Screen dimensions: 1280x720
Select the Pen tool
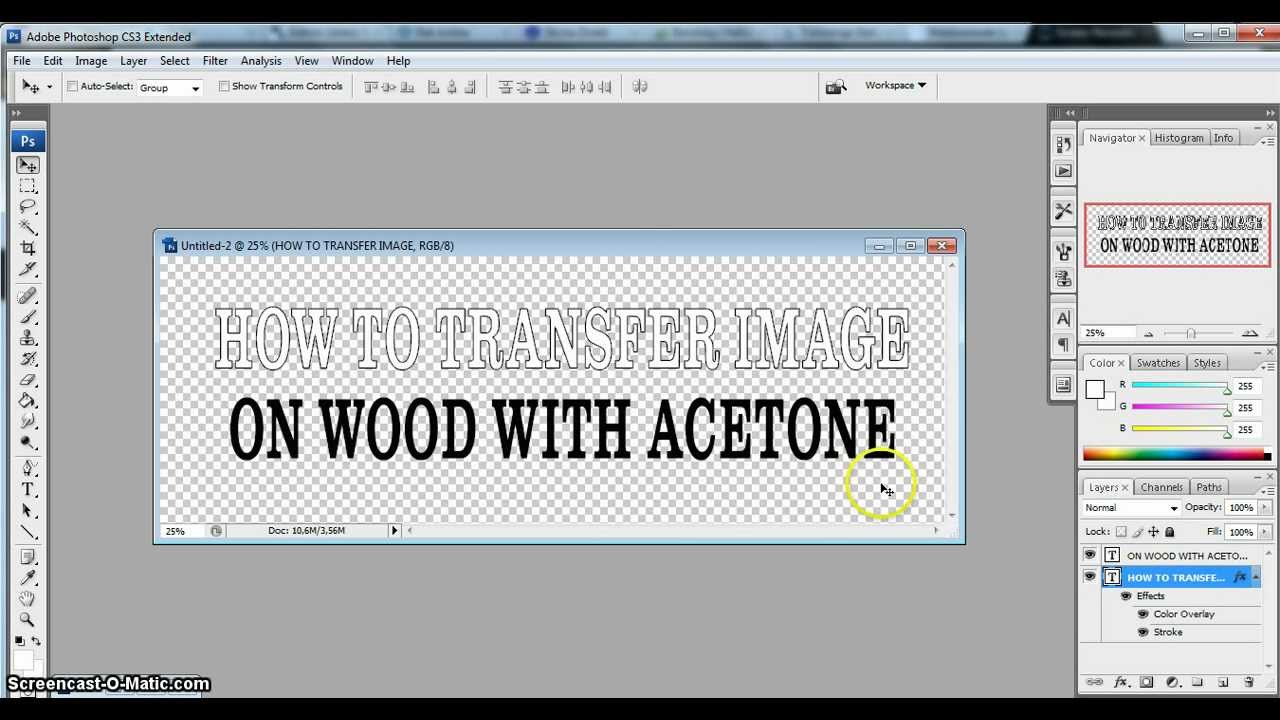click(x=28, y=468)
